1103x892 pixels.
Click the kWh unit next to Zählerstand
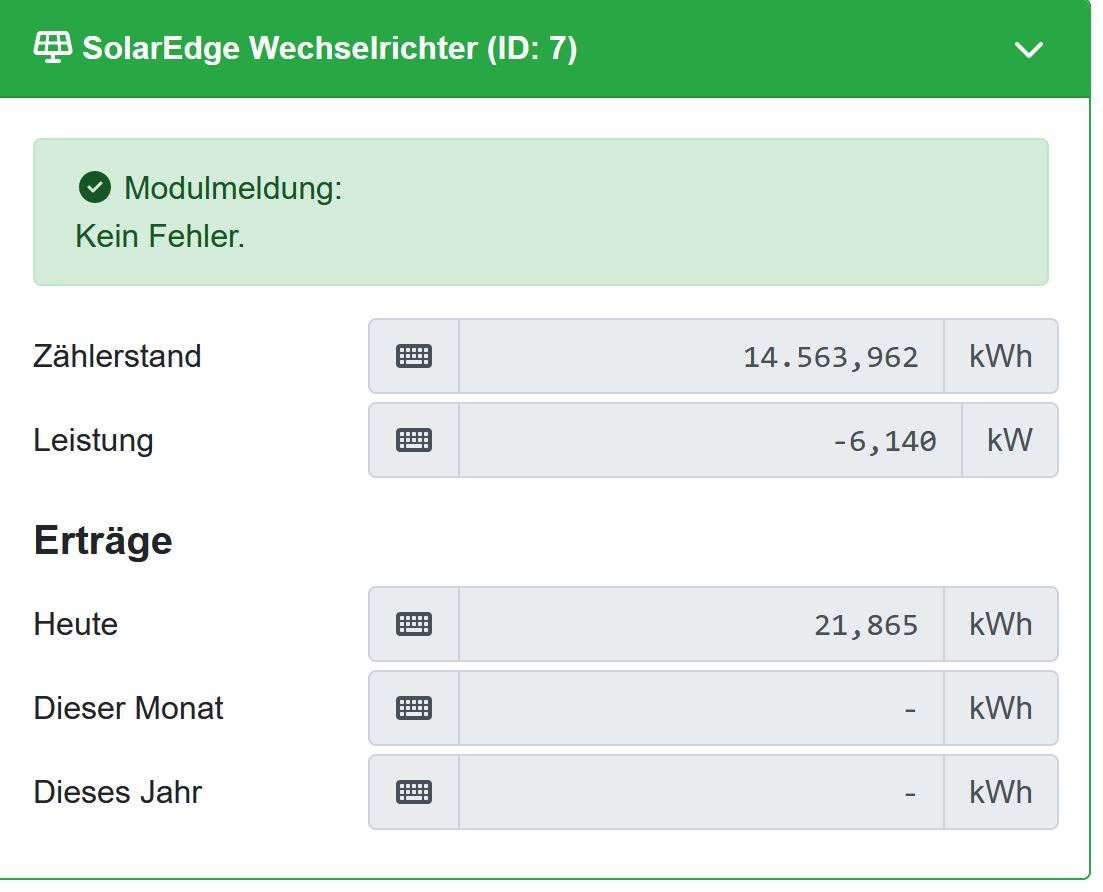pos(1000,356)
